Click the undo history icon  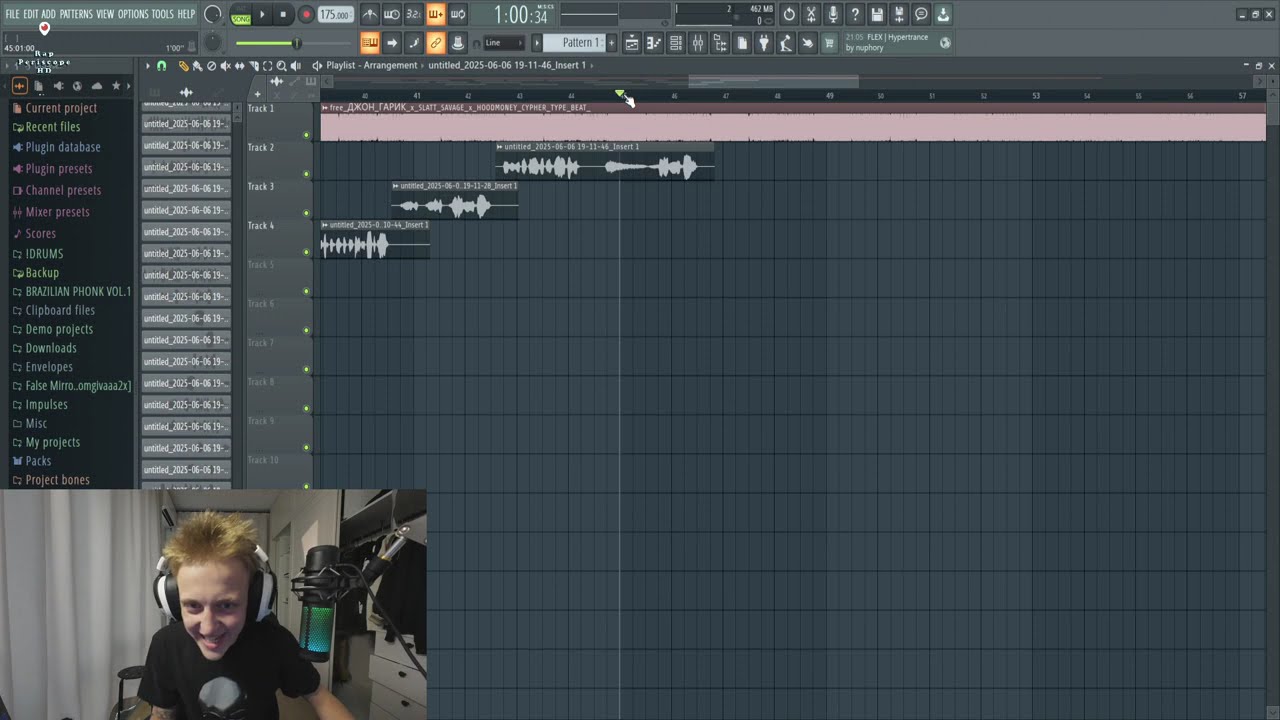(x=789, y=14)
